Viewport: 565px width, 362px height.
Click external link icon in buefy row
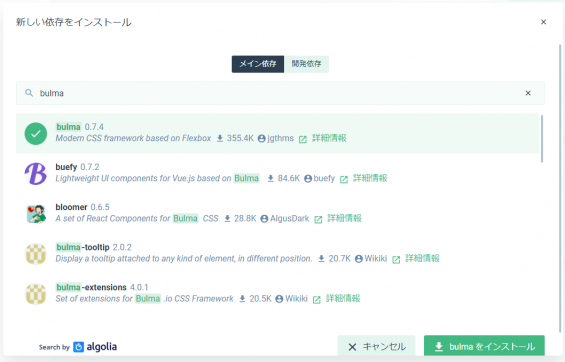point(344,179)
